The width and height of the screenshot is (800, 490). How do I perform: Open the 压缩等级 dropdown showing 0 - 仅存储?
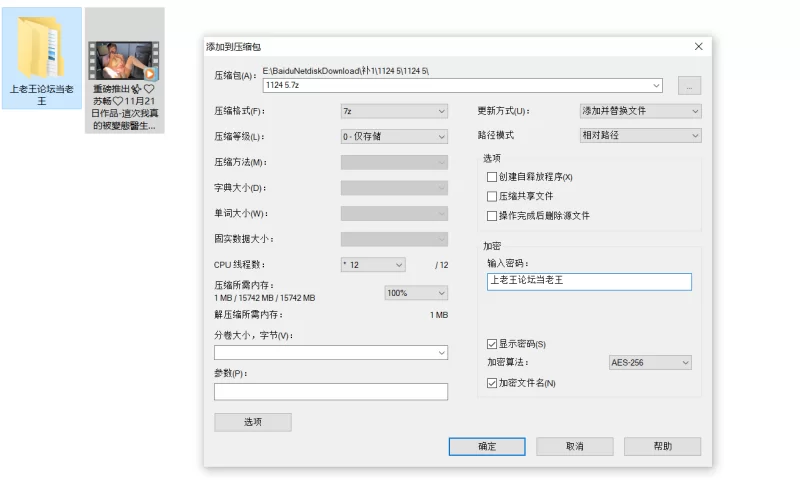point(394,137)
